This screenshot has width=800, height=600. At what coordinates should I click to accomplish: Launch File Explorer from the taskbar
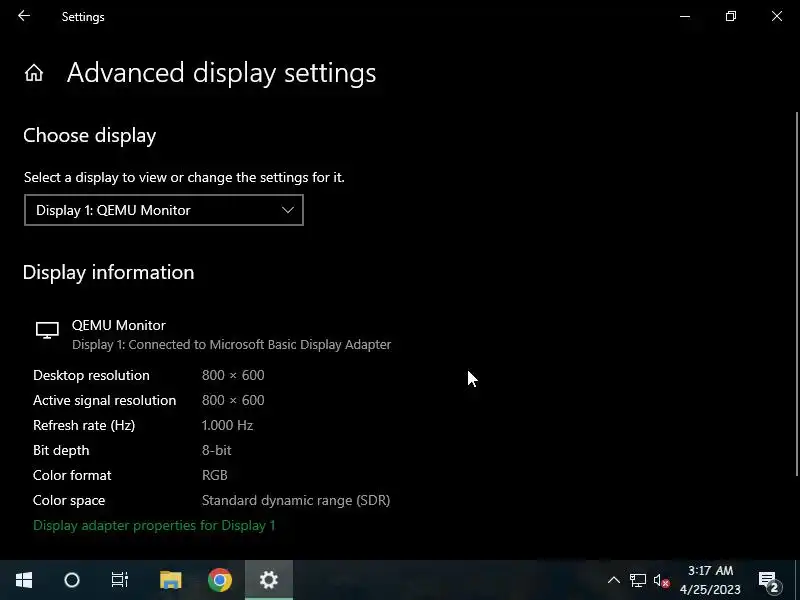170,580
